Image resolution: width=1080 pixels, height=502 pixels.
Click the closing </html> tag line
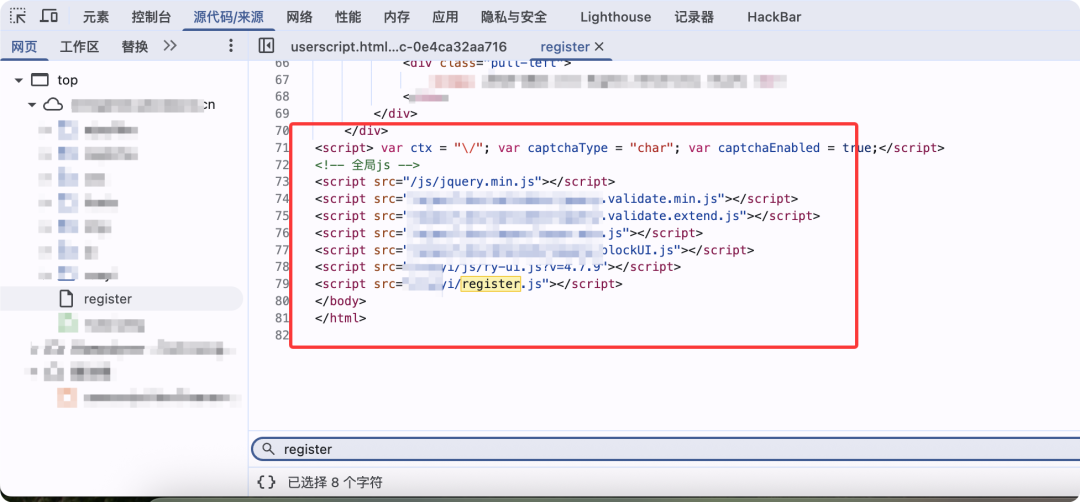[340, 318]
